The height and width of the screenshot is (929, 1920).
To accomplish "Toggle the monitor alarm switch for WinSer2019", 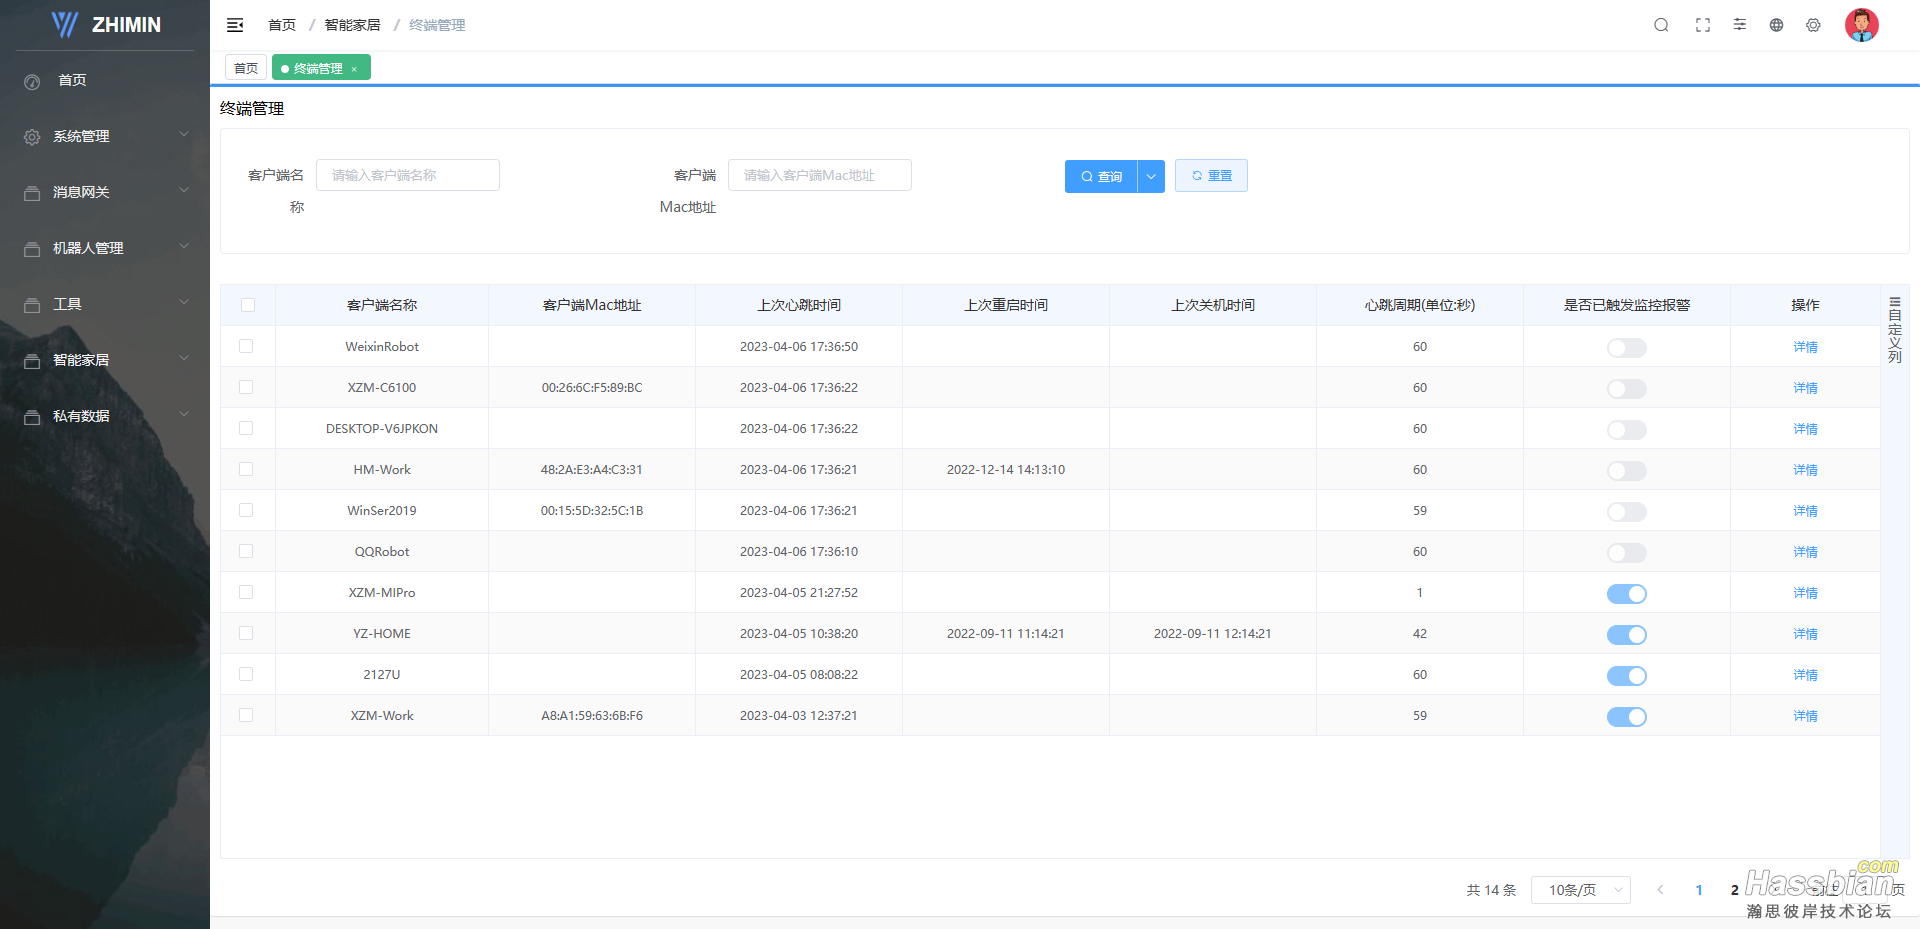I will (x=1626, y=512).
